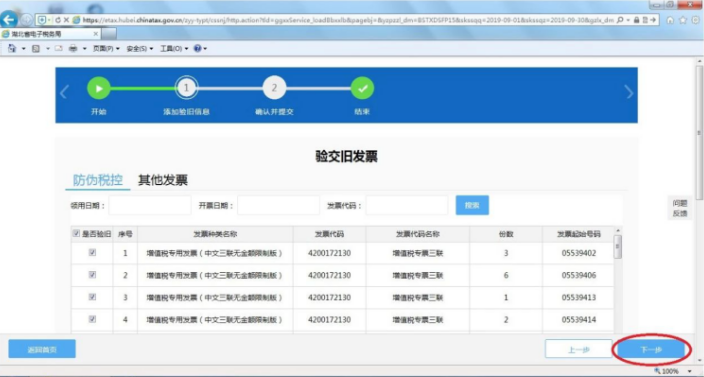
Task: Open the print icon dropdown arrow
Action: point(84,48)
